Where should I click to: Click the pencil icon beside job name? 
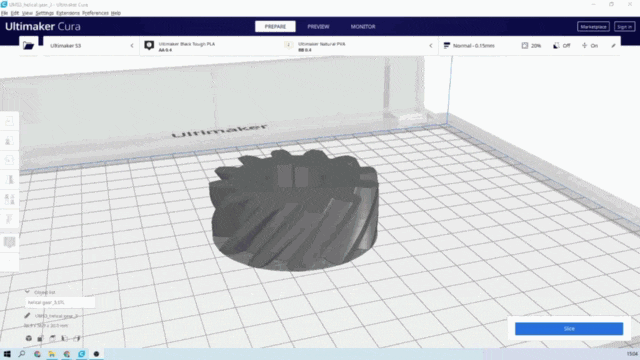[27, 316]
